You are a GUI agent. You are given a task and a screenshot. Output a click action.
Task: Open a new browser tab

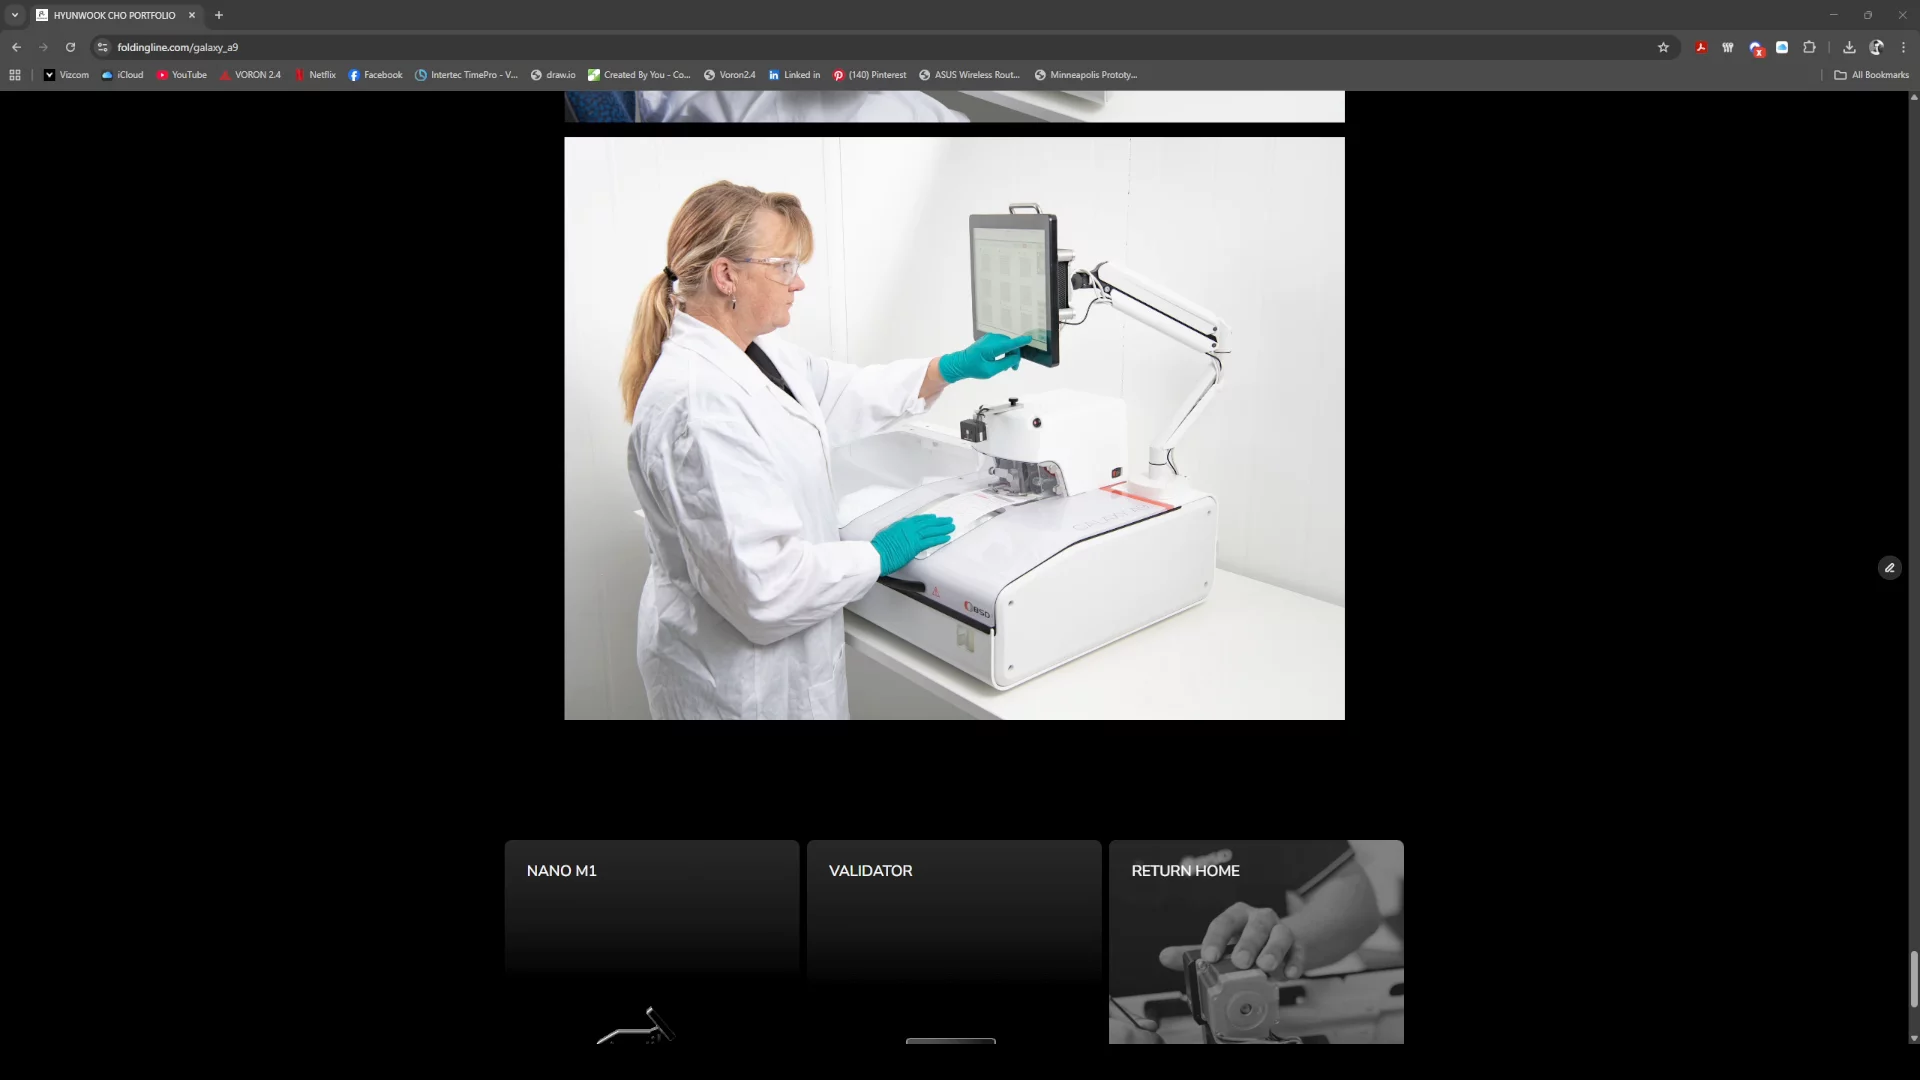point(219,15)
